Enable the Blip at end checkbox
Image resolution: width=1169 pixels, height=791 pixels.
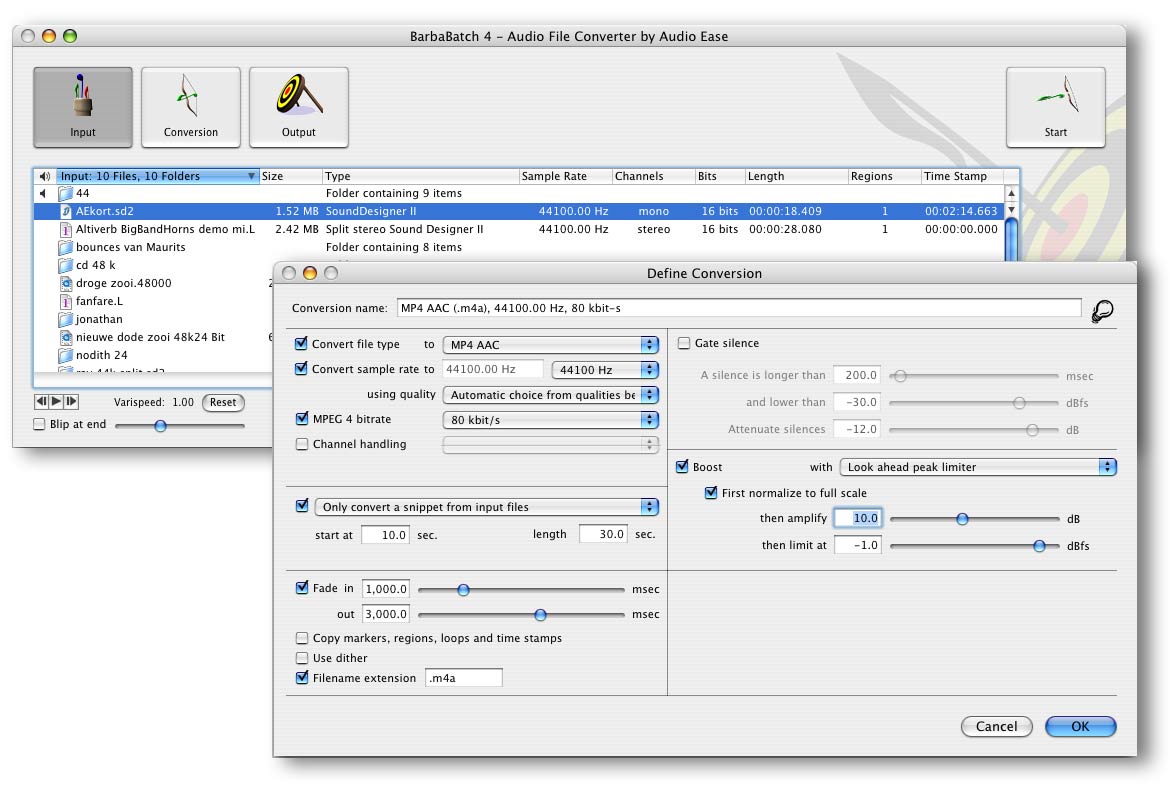40,424
